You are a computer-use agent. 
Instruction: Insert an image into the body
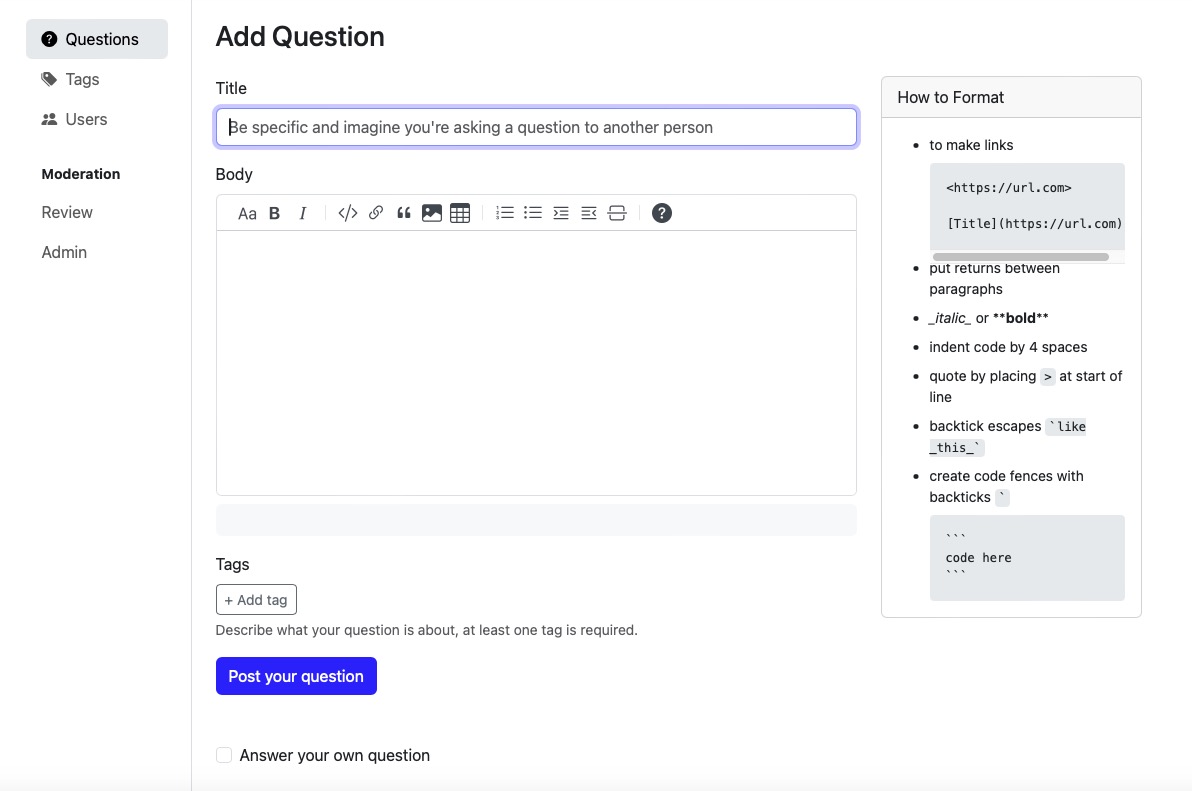point(431,212)
